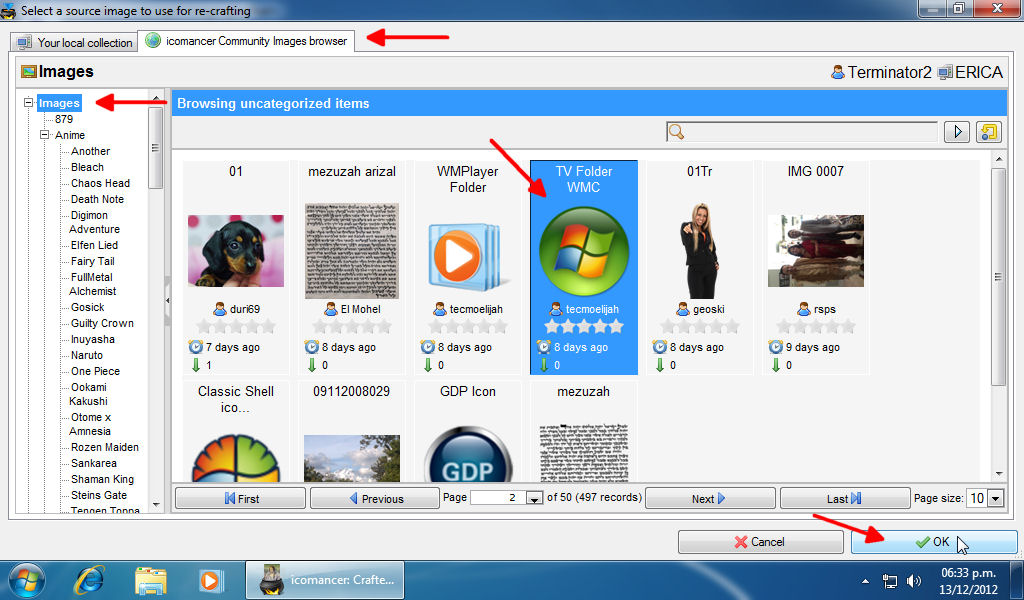Select the 01Tr woman image thumbnail

click(699, 251)
